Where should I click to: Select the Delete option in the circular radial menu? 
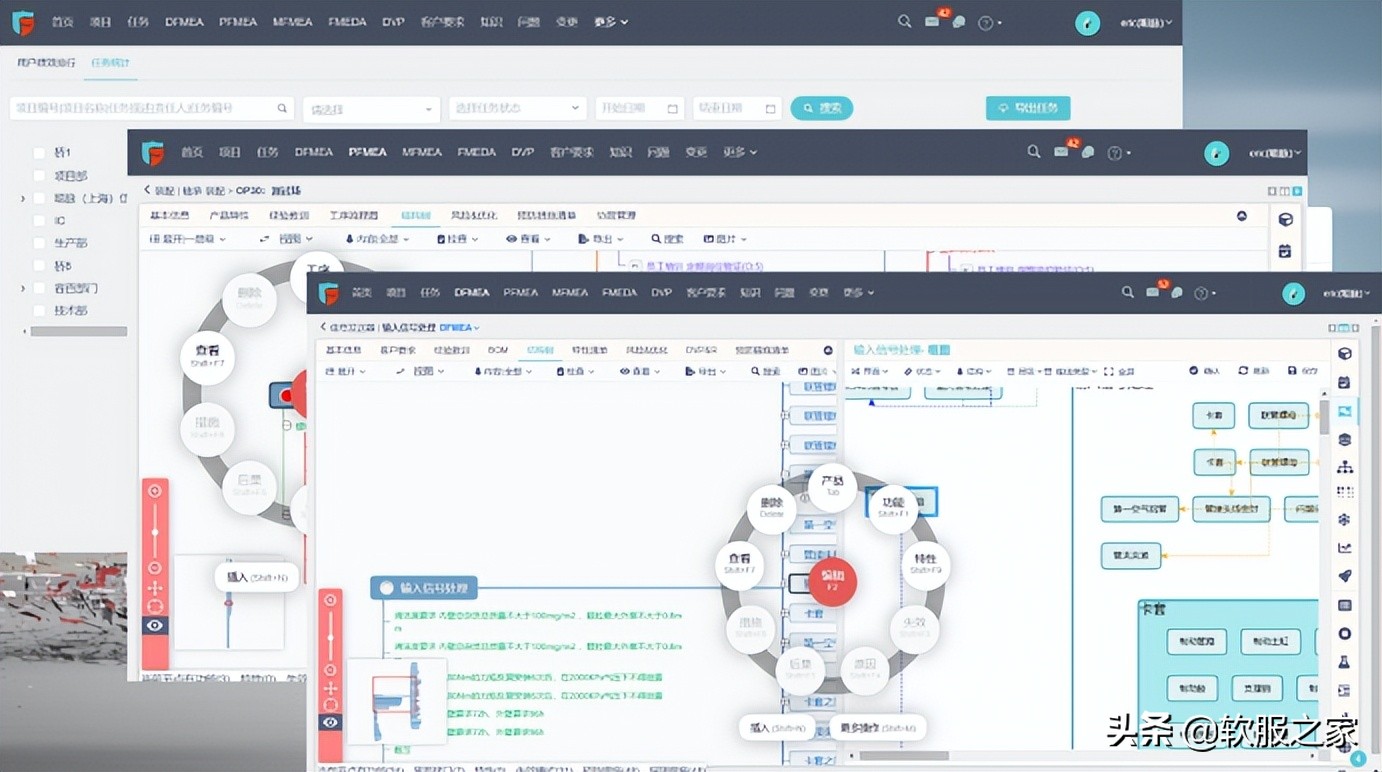point(772,508)
